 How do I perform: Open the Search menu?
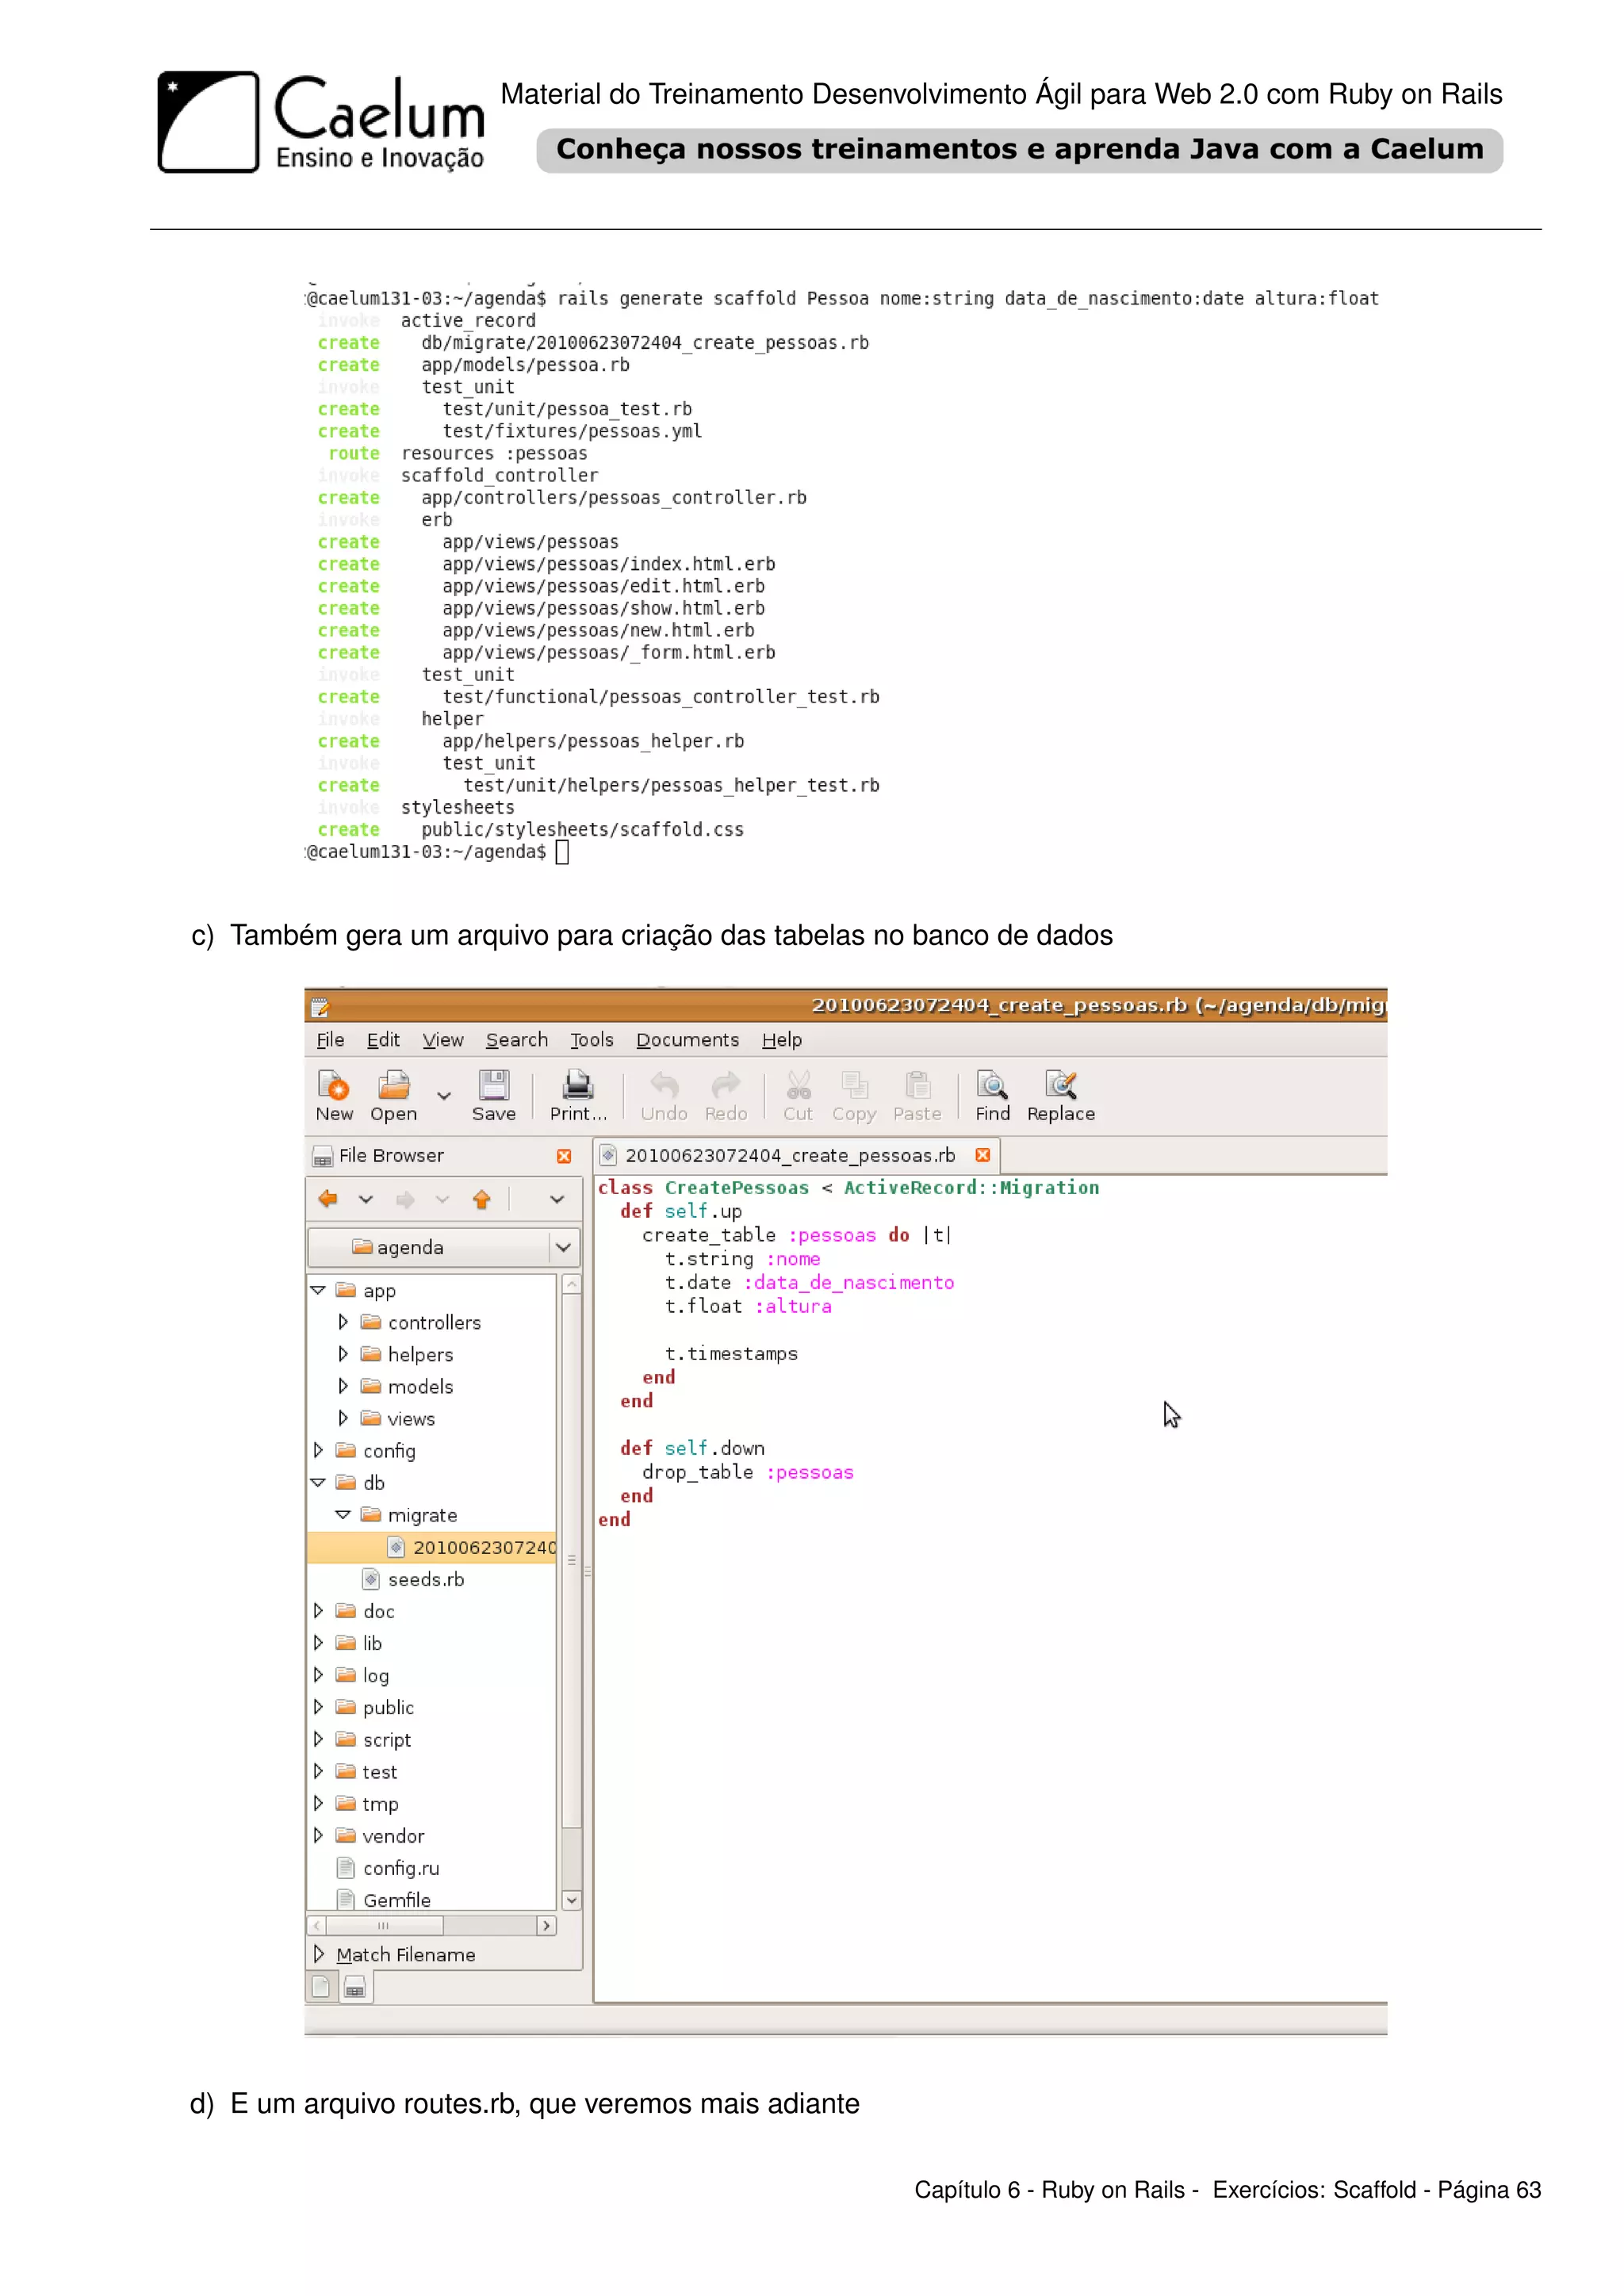pos(517,1040)
